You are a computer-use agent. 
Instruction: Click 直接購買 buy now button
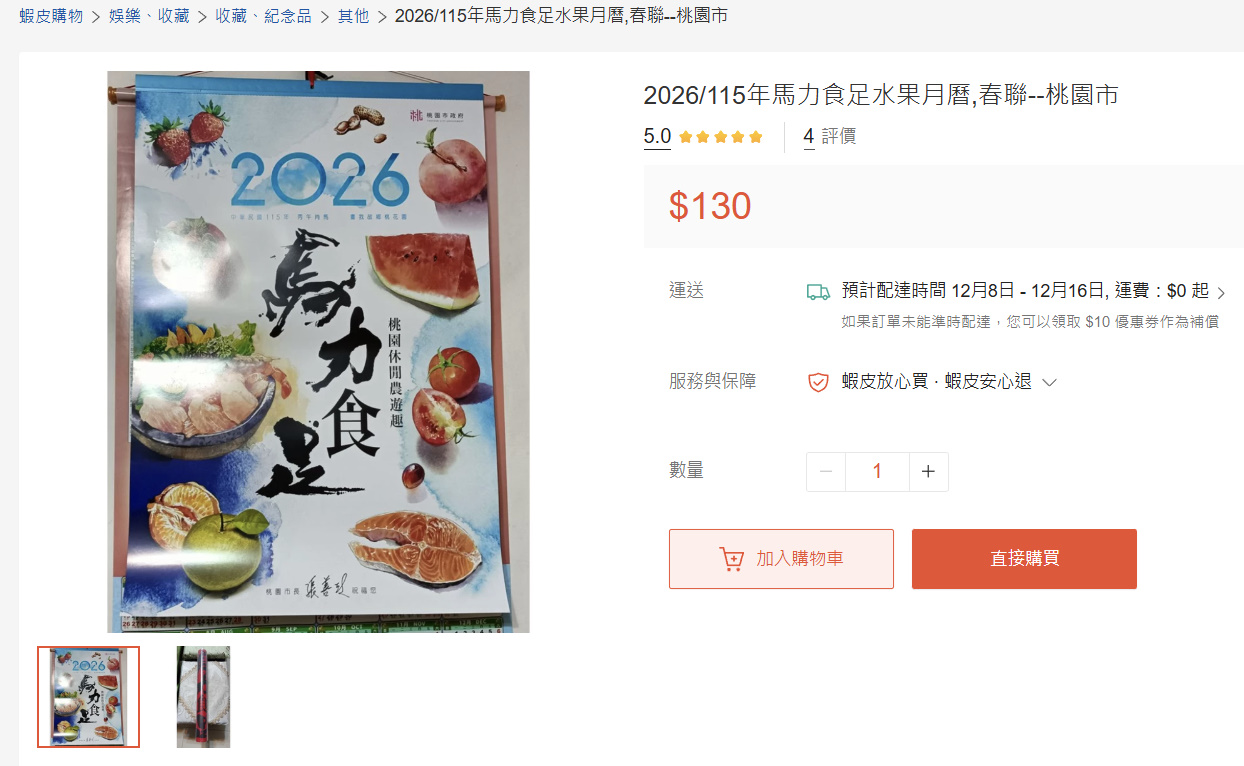[1024, 559]
